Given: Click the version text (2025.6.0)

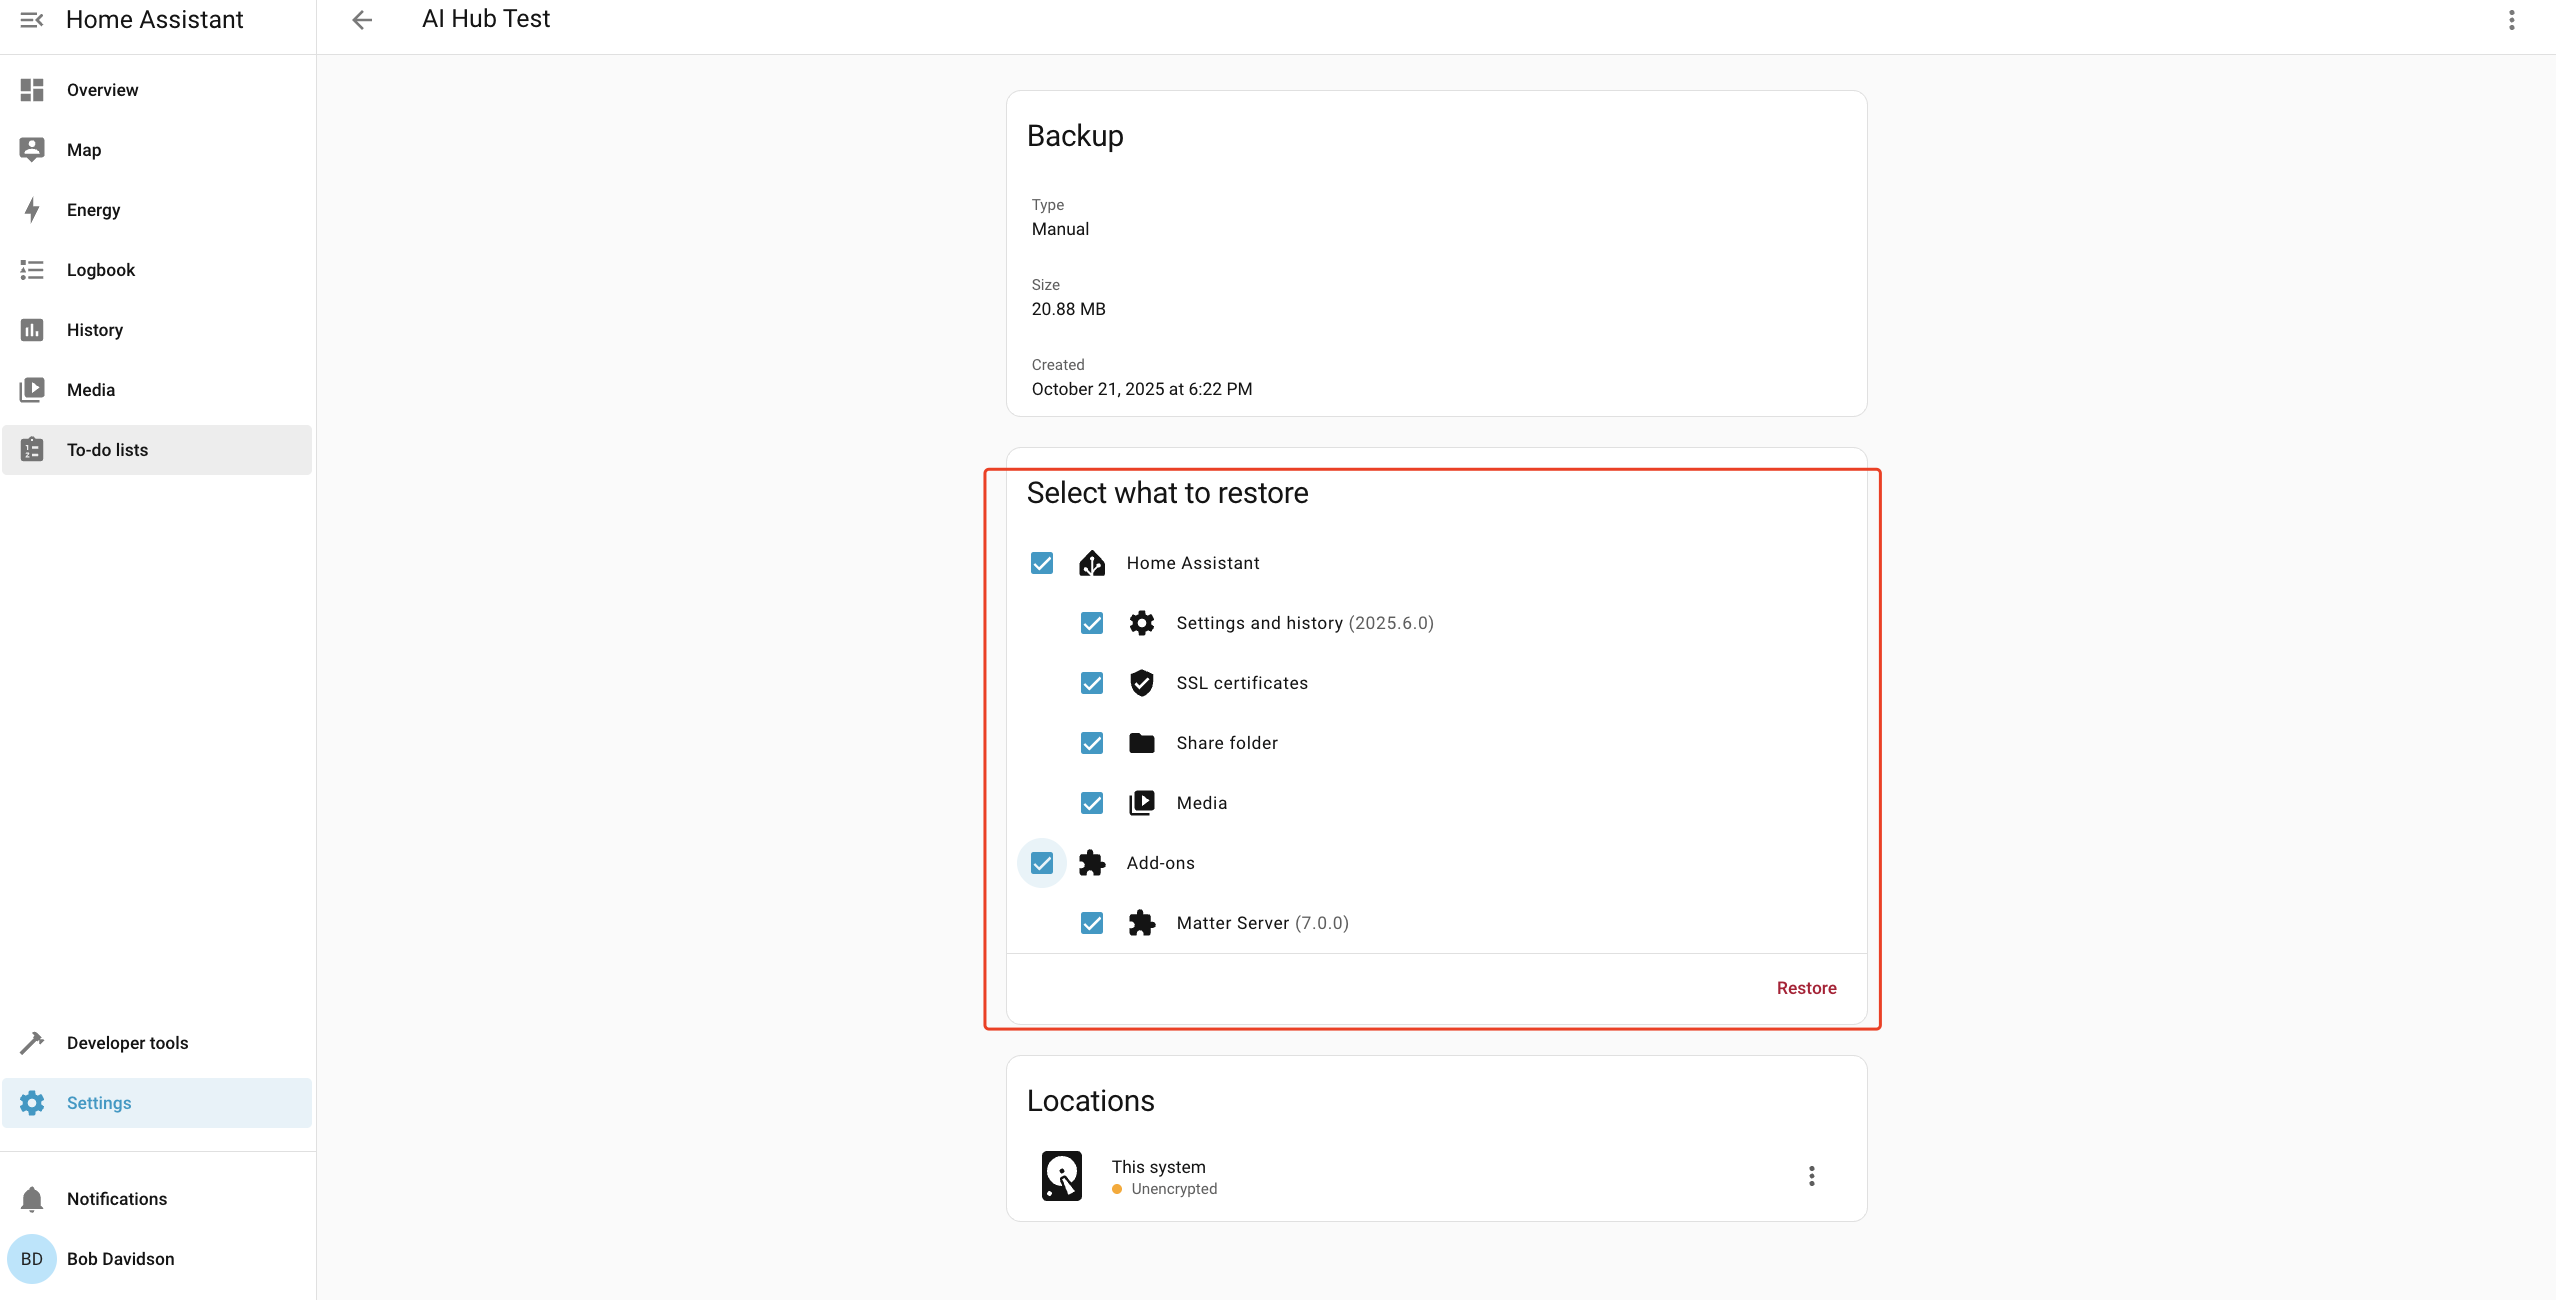Looking at the screenshot, I should [1391, 623].
